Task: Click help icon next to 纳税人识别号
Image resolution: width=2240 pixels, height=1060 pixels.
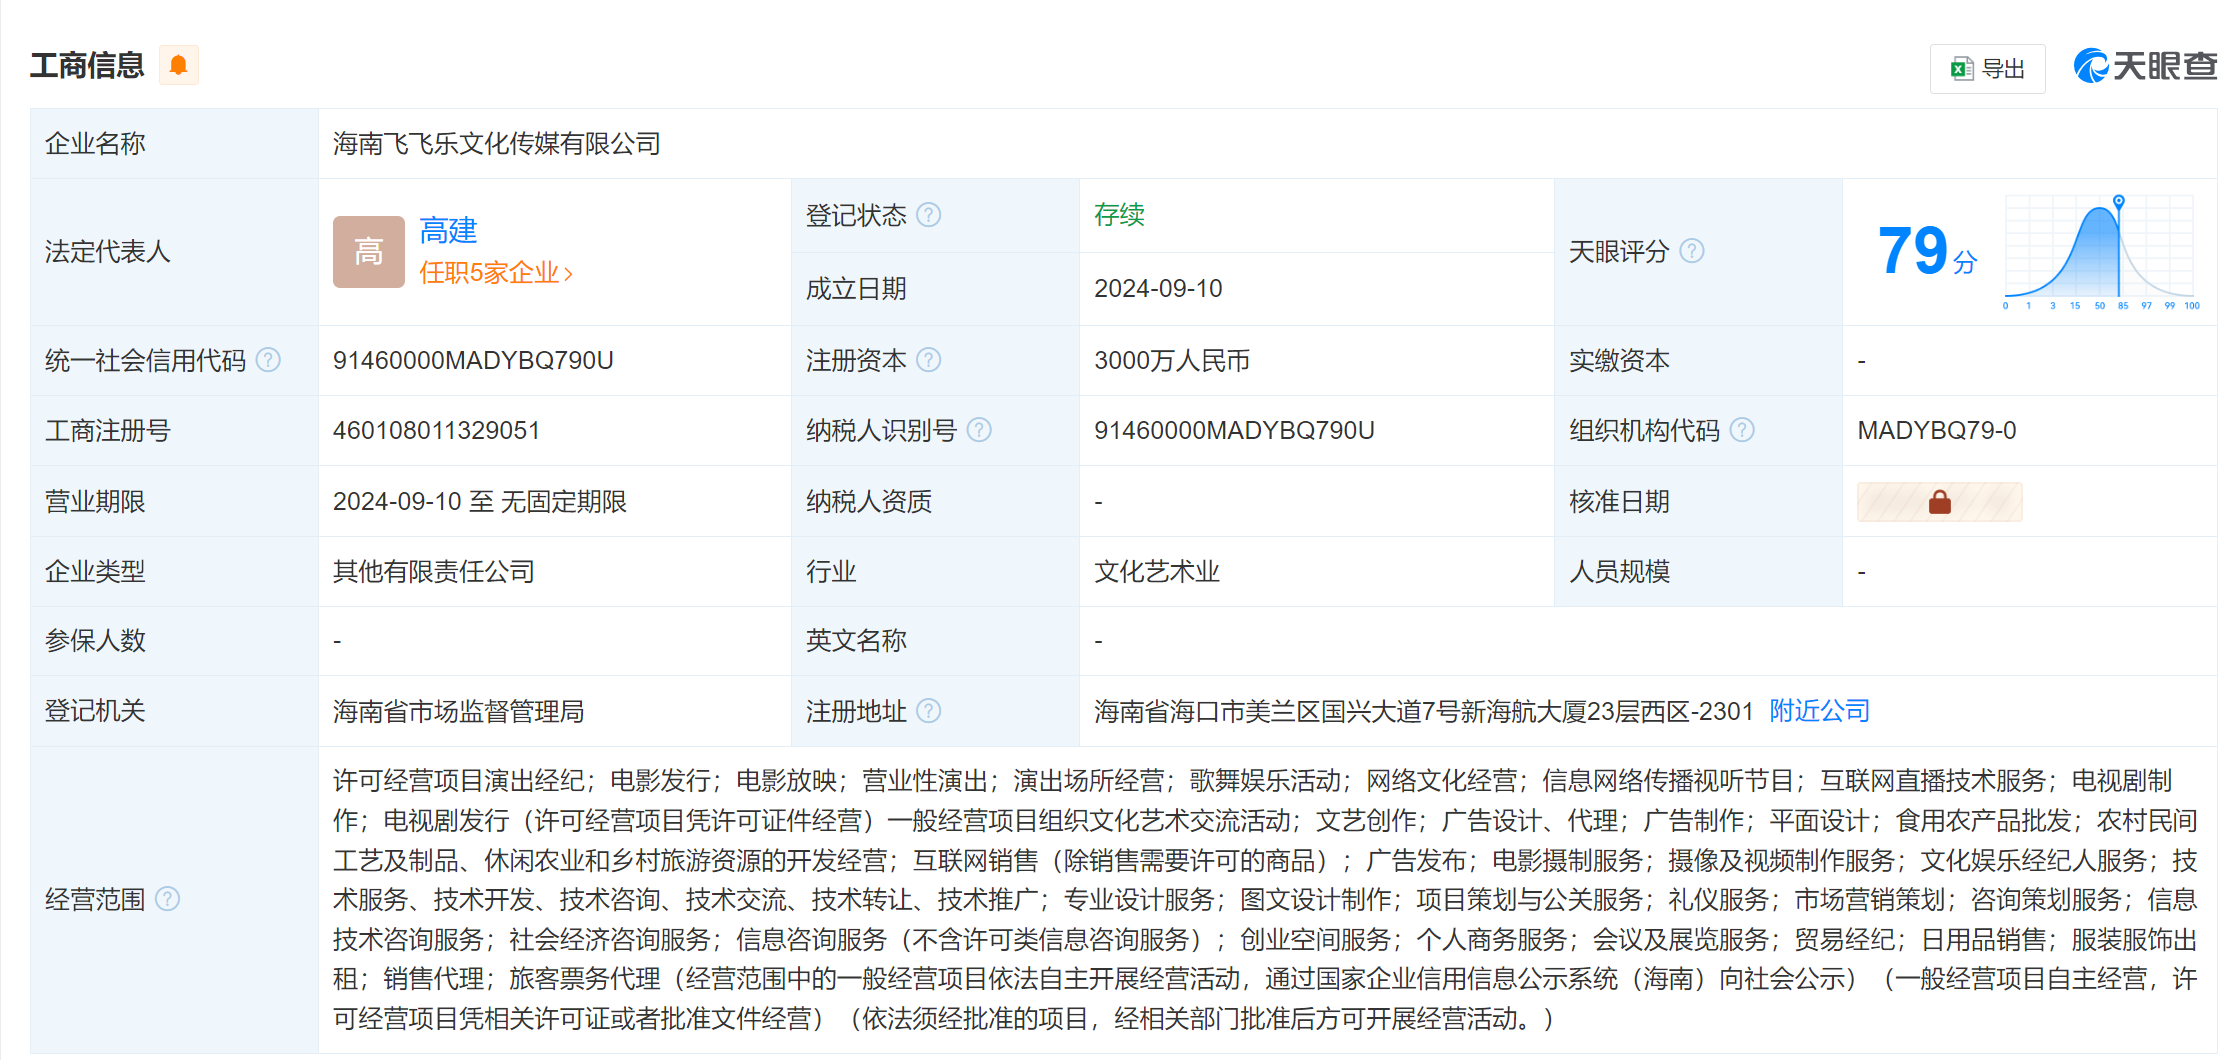Action: 980,430
